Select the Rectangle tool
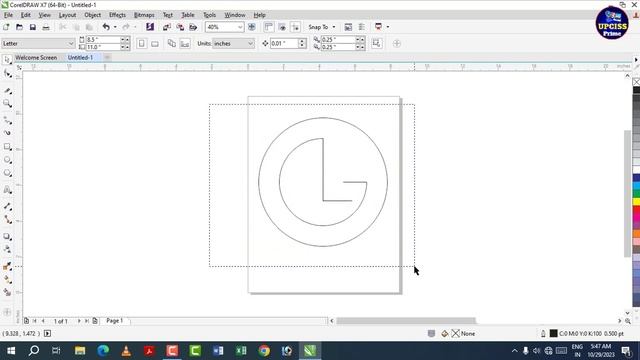This screenshot has width=640, height=360. pyautogui.click(x=7, y=147)
